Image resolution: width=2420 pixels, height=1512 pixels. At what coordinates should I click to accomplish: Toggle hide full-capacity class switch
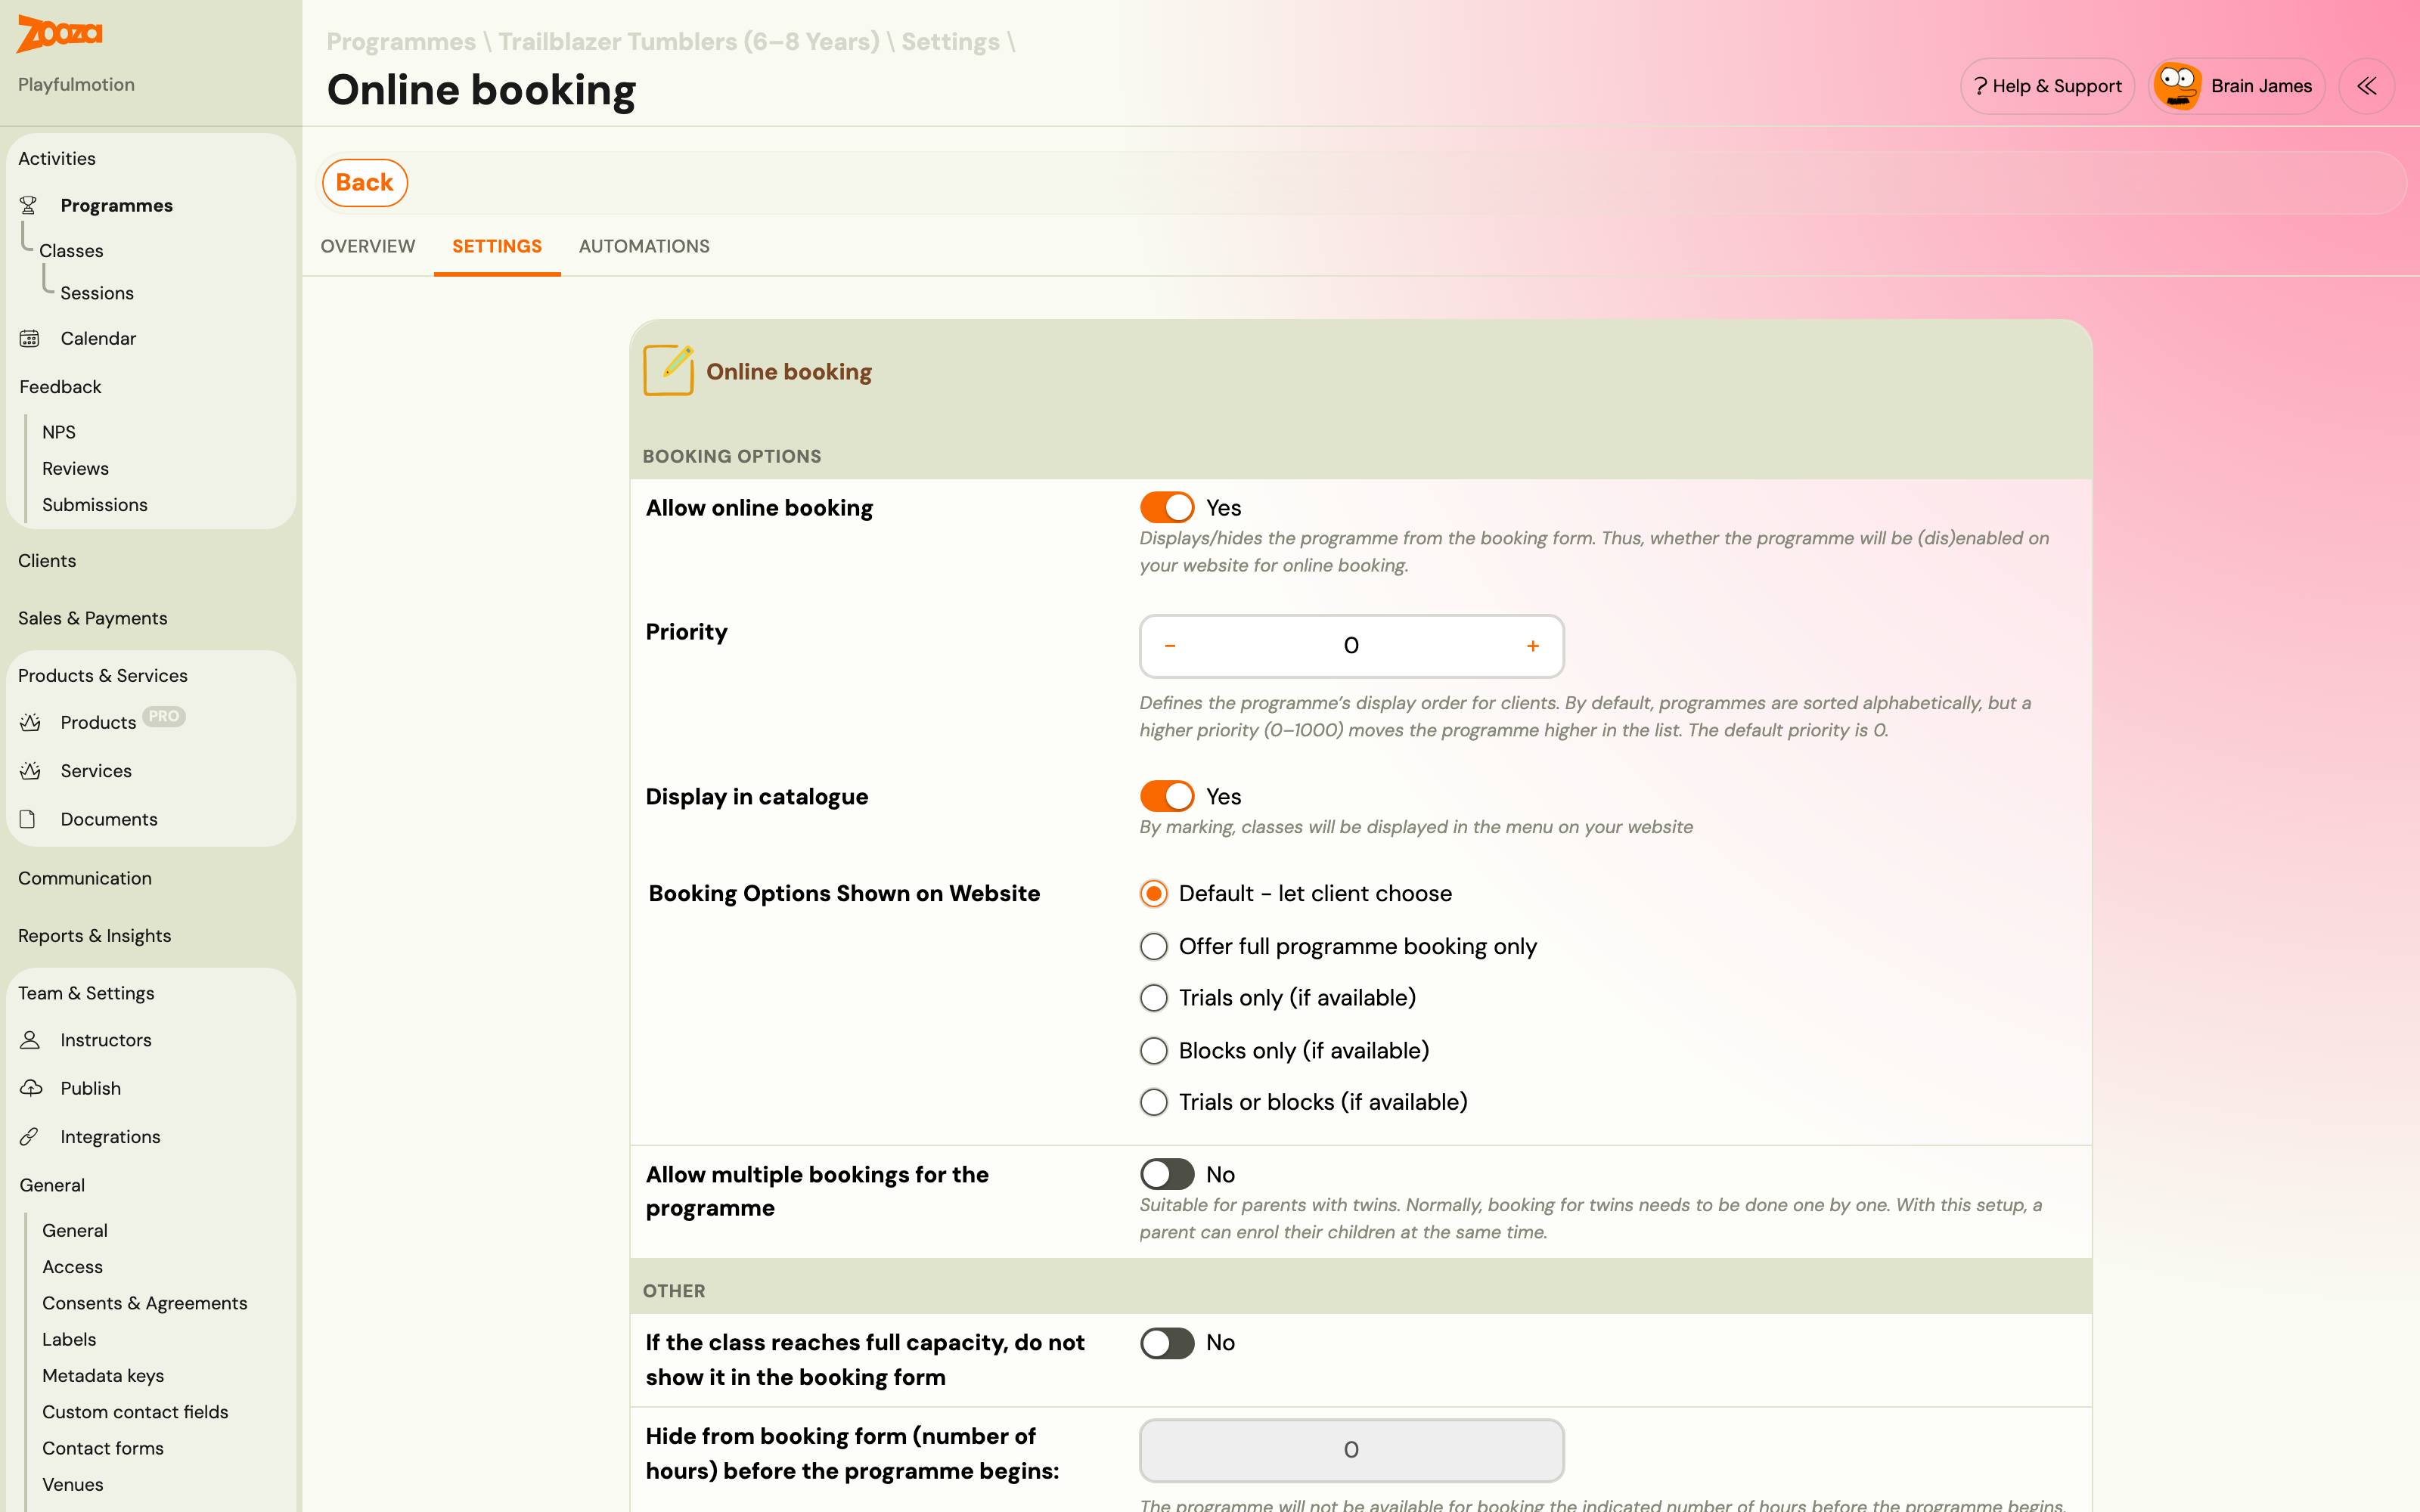tap(1167, 1343)
